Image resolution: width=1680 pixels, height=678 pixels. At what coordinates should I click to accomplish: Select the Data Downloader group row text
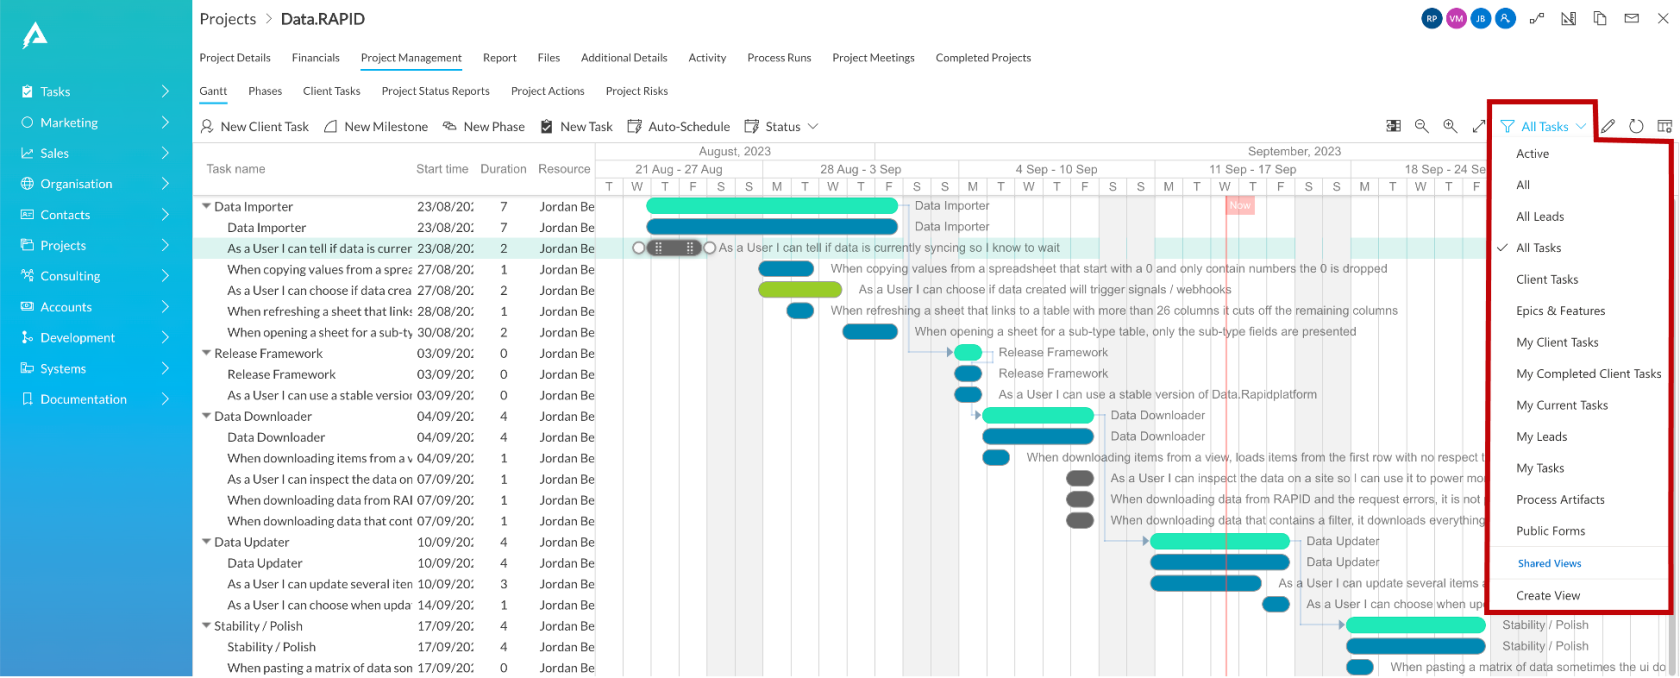tap(263, 417)
